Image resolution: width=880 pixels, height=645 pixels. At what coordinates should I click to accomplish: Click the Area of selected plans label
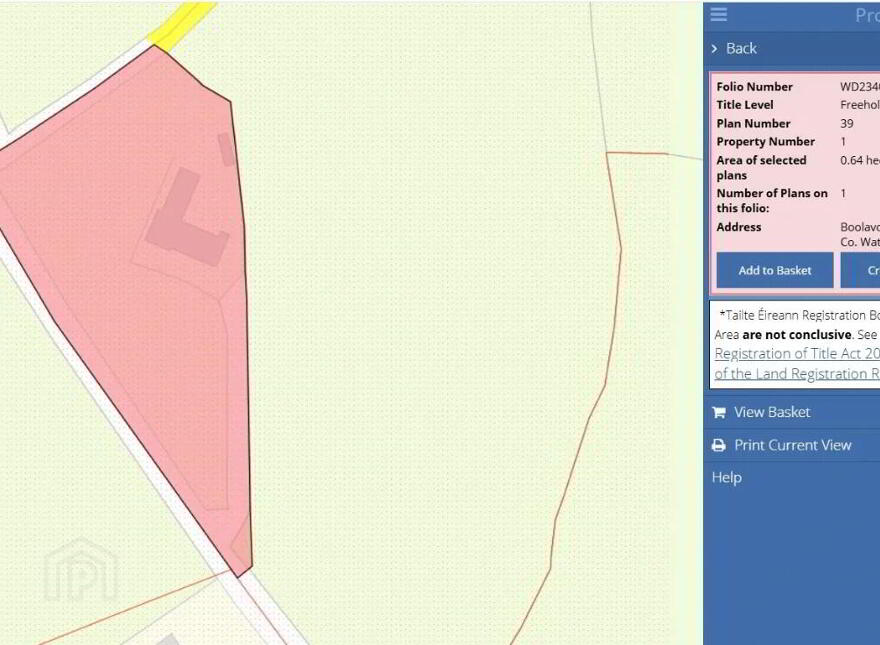click(x=761, y=168)
